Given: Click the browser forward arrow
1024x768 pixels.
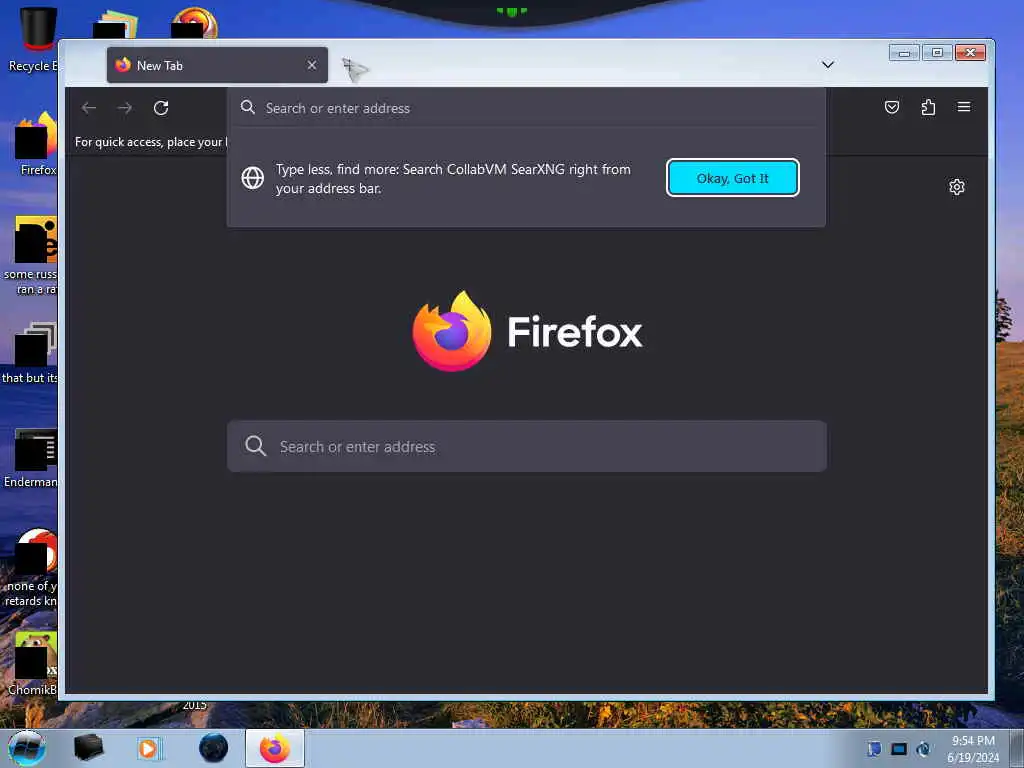Looking at the screenshot, I should click(125, 108).
